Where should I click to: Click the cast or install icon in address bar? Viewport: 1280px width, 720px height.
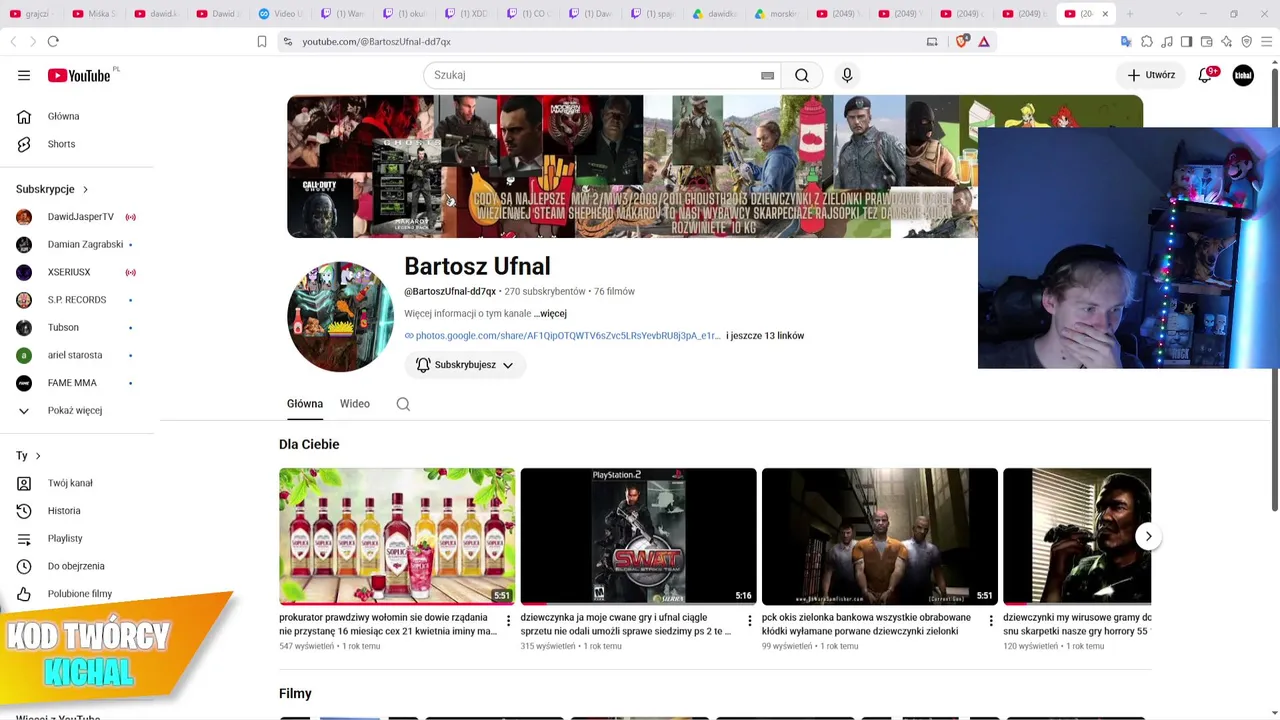(x=932, y=41)
